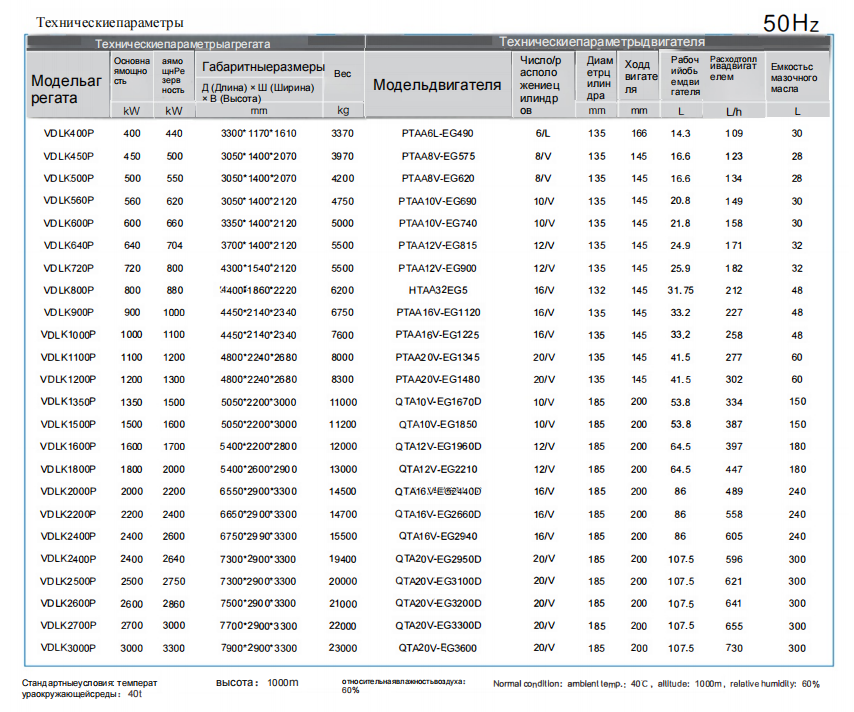Select dimensions 7900*2900*3300
854x712 pixels.
259,648
